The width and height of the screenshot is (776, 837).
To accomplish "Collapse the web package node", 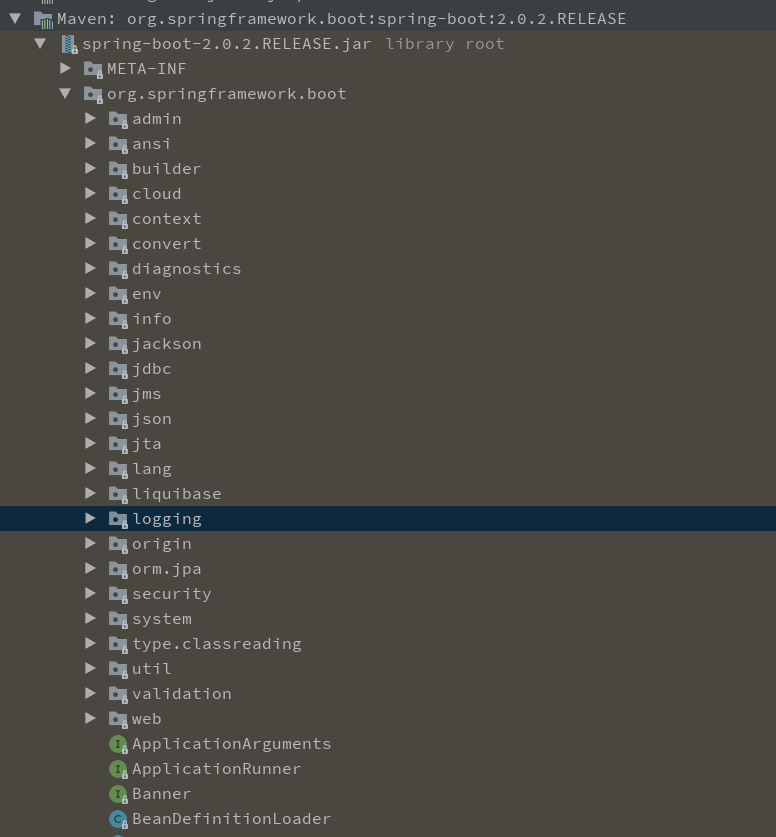I will click(x=91, y=718).
